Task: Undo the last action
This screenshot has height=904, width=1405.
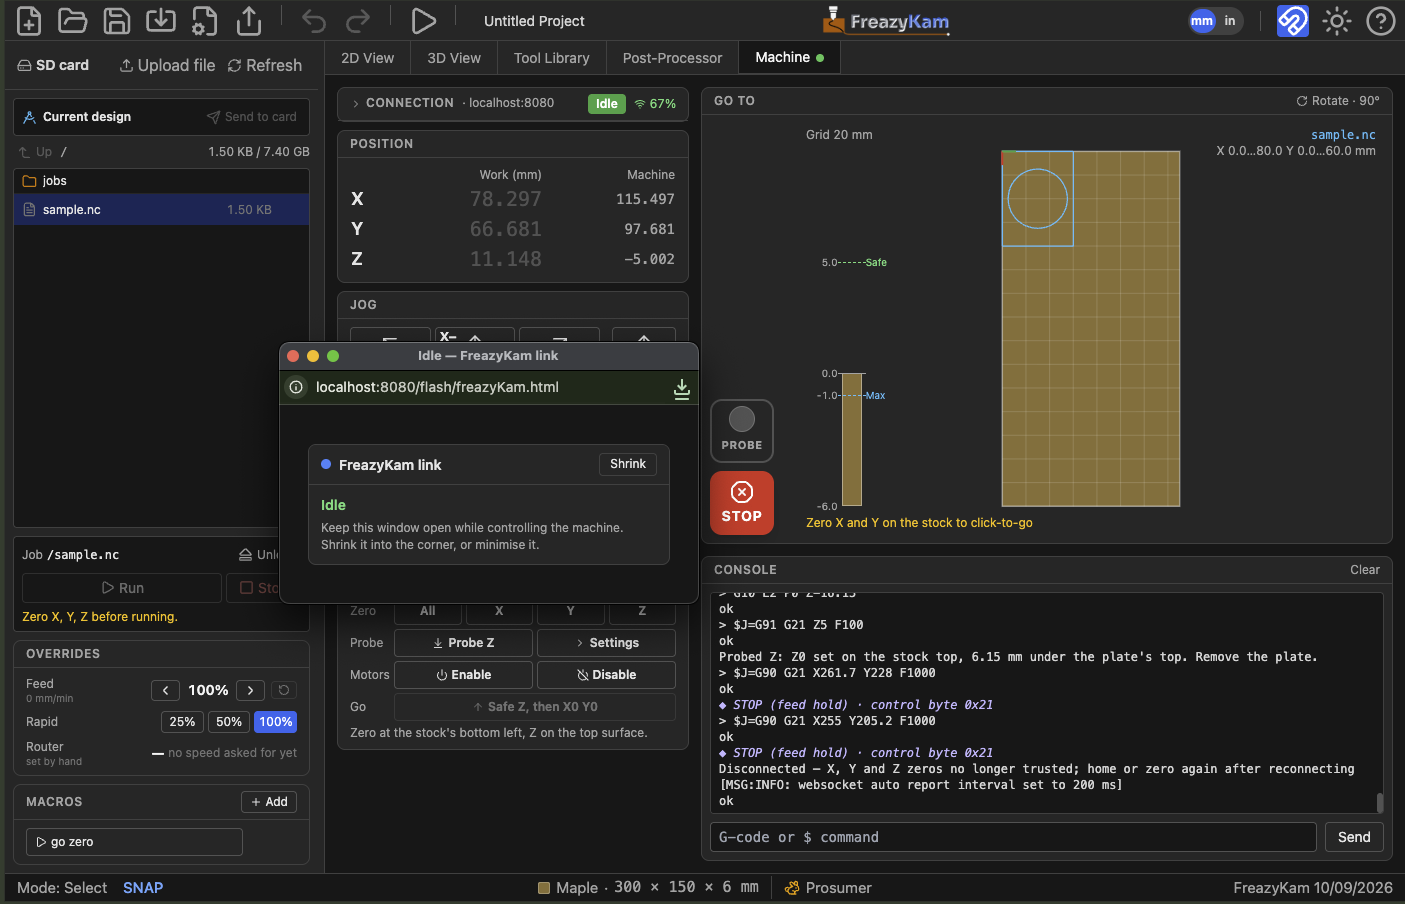Action: pyautogui.click(x=314, y=20)
